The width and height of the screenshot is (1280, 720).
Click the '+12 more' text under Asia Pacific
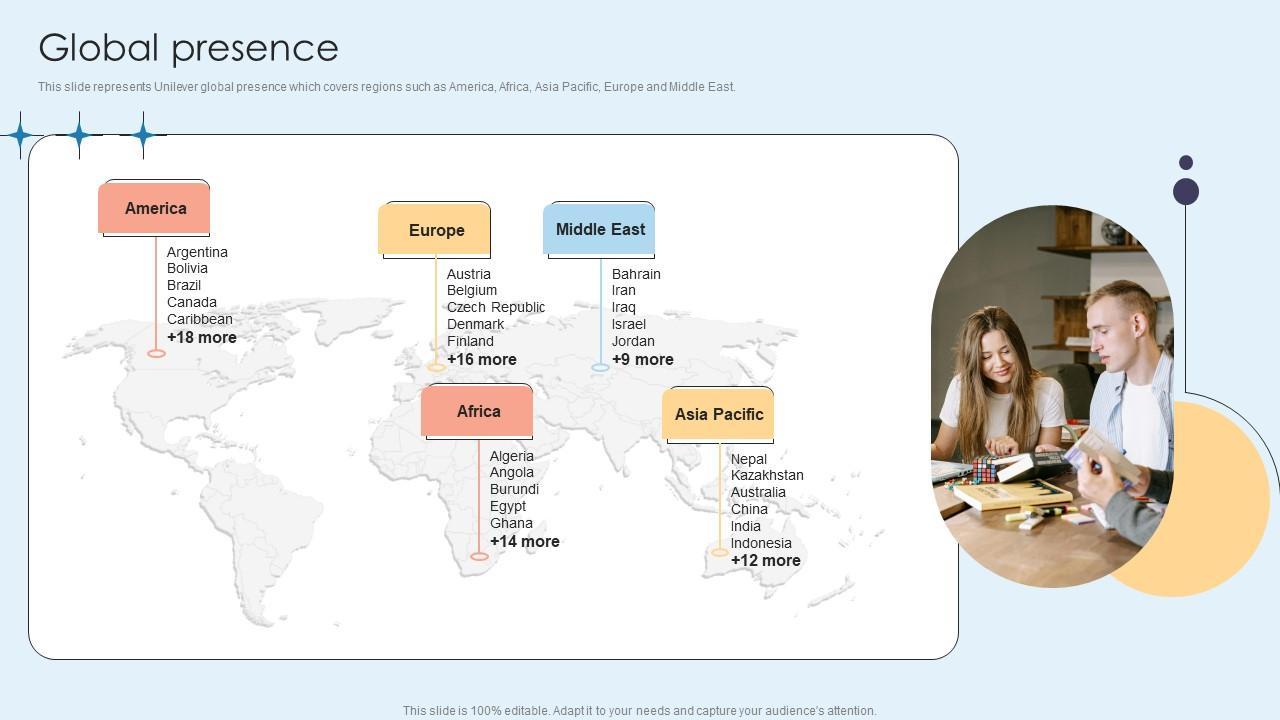pos(766,561)
